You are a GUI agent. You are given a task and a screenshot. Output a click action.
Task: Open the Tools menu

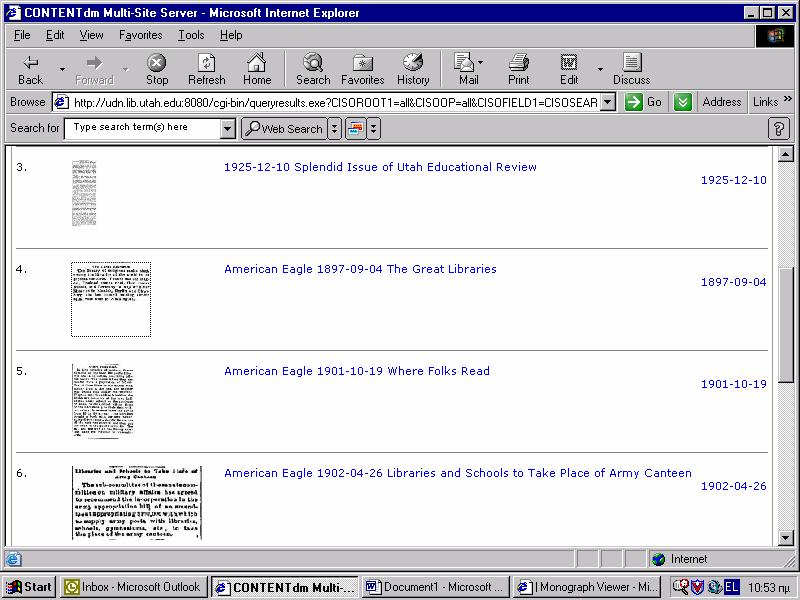click(191, 35)
